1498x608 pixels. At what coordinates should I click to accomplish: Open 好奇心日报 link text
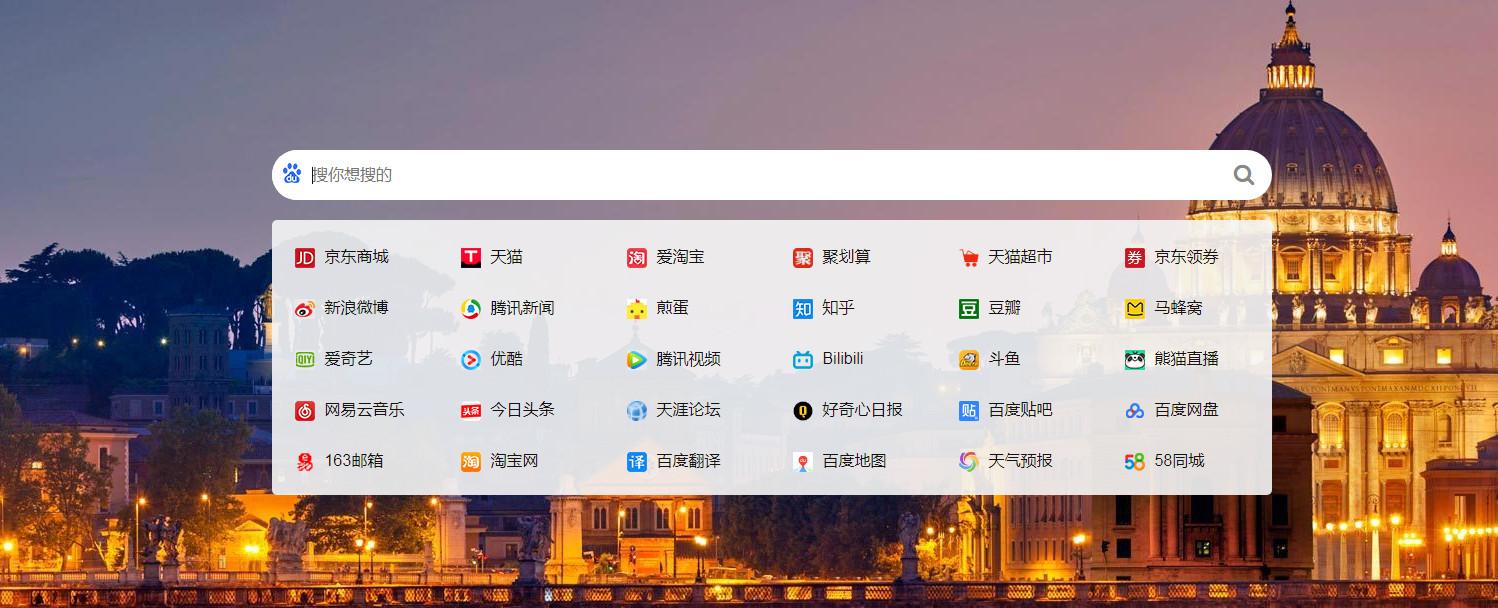(863, 410)
